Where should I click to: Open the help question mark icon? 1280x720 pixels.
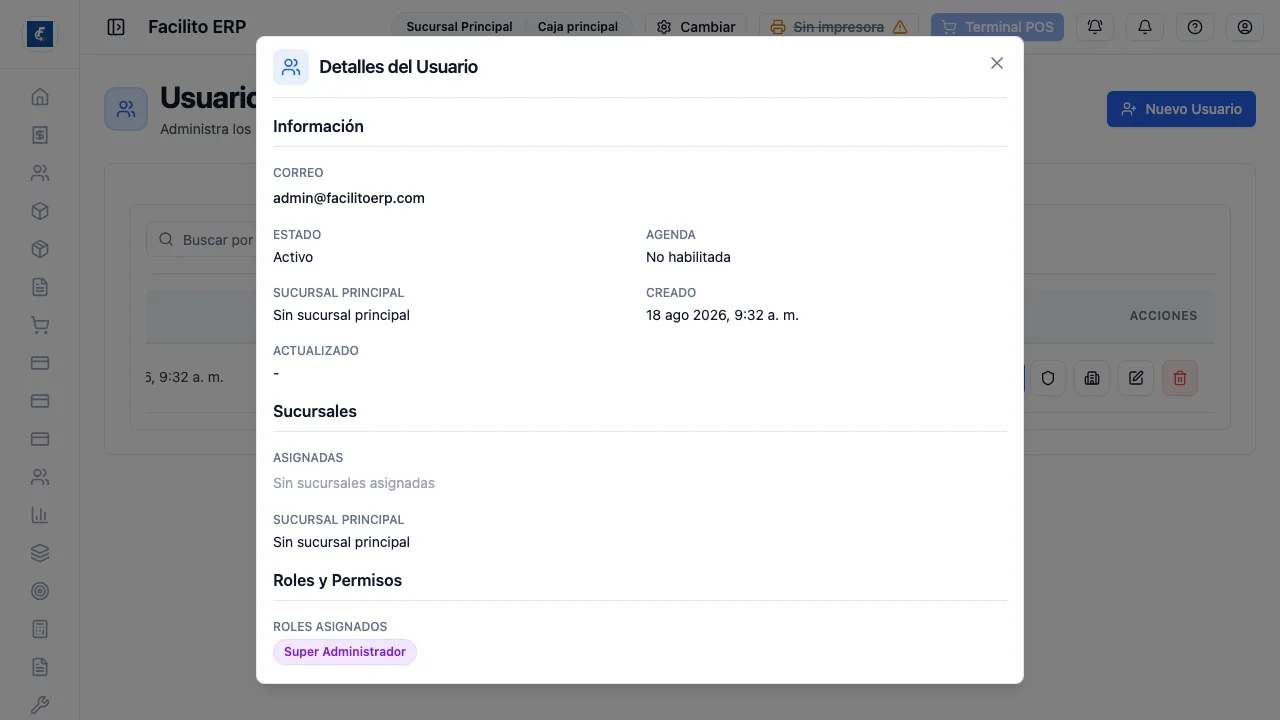click(x=1195, y=27)
